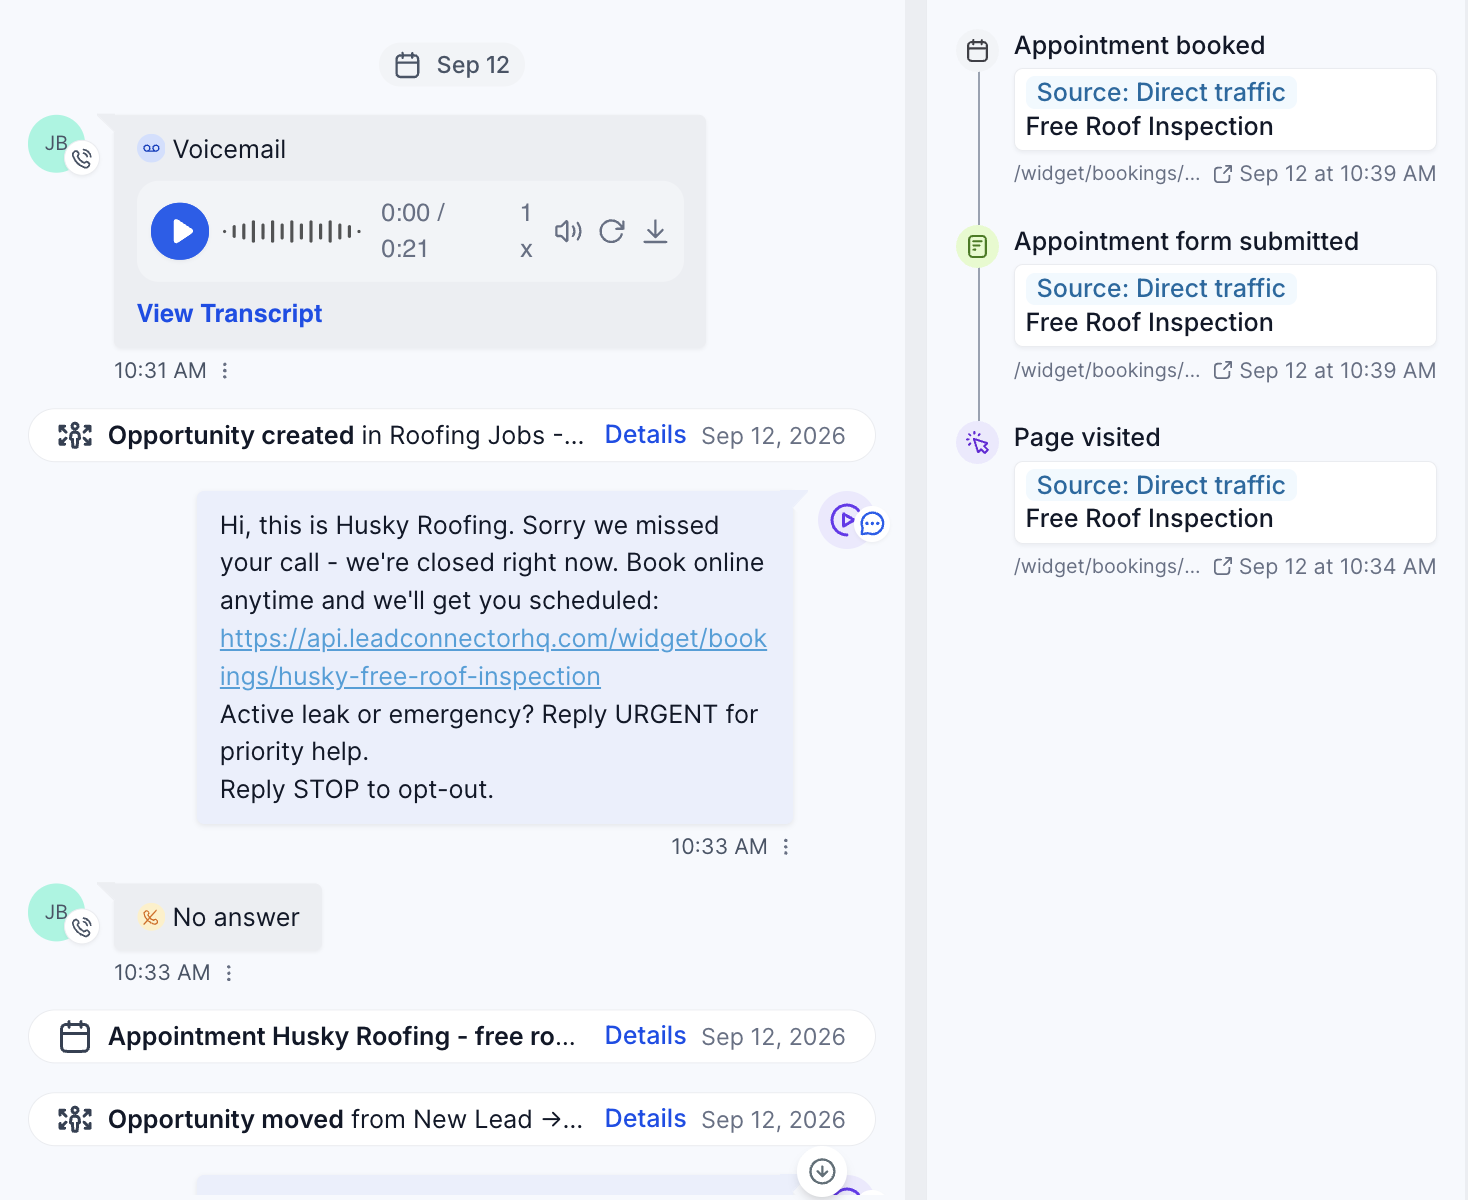Click the Appointment form submitted timeline icon
Screen dimensions: 1468x1200
click(978, 246)
